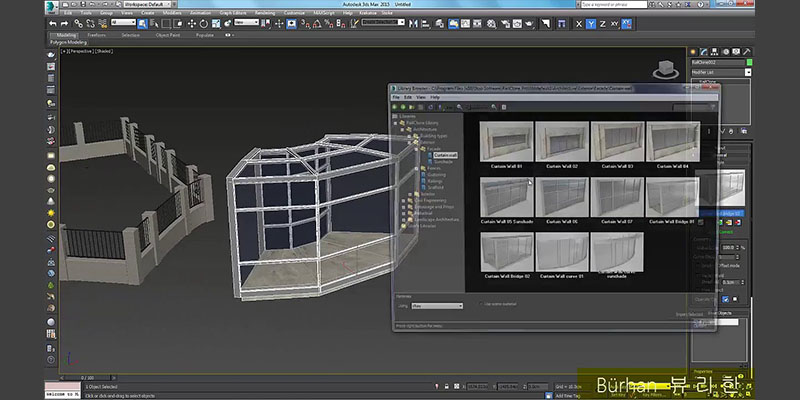This screenshot has height=400, width=800.
Task: Open the Graph Editors menu
Action: coord(233,12)
